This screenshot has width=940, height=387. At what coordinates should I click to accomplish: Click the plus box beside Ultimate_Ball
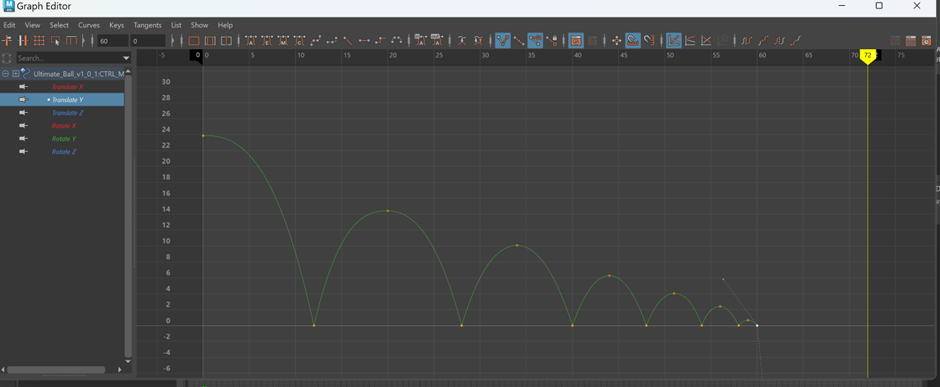click(16, 74)
